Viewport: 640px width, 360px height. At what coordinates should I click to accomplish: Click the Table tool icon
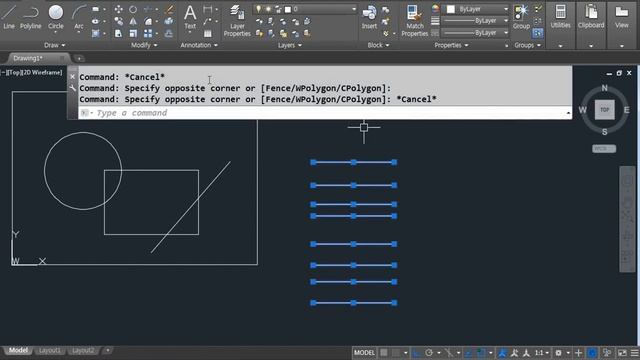coord(208,33)
